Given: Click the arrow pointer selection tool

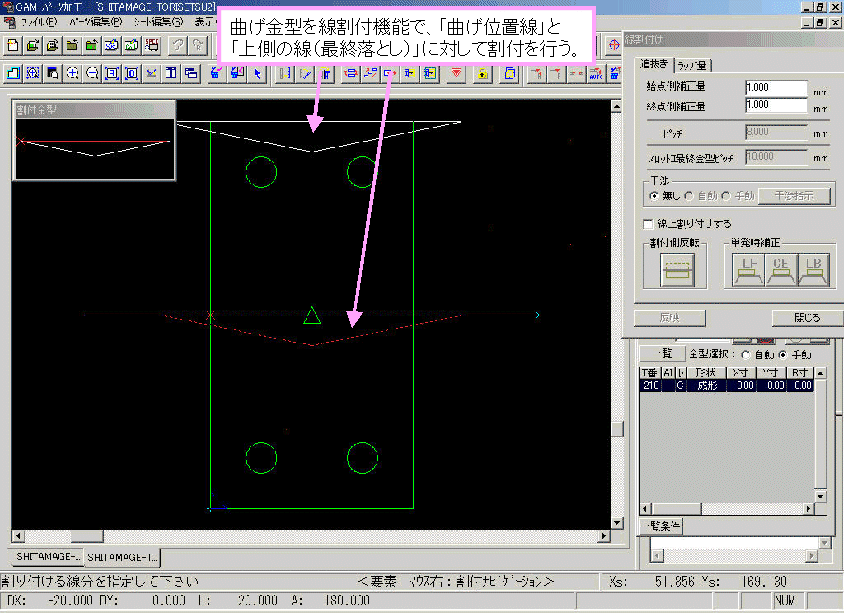Looking at the screenshot, I should click(258, 73).
